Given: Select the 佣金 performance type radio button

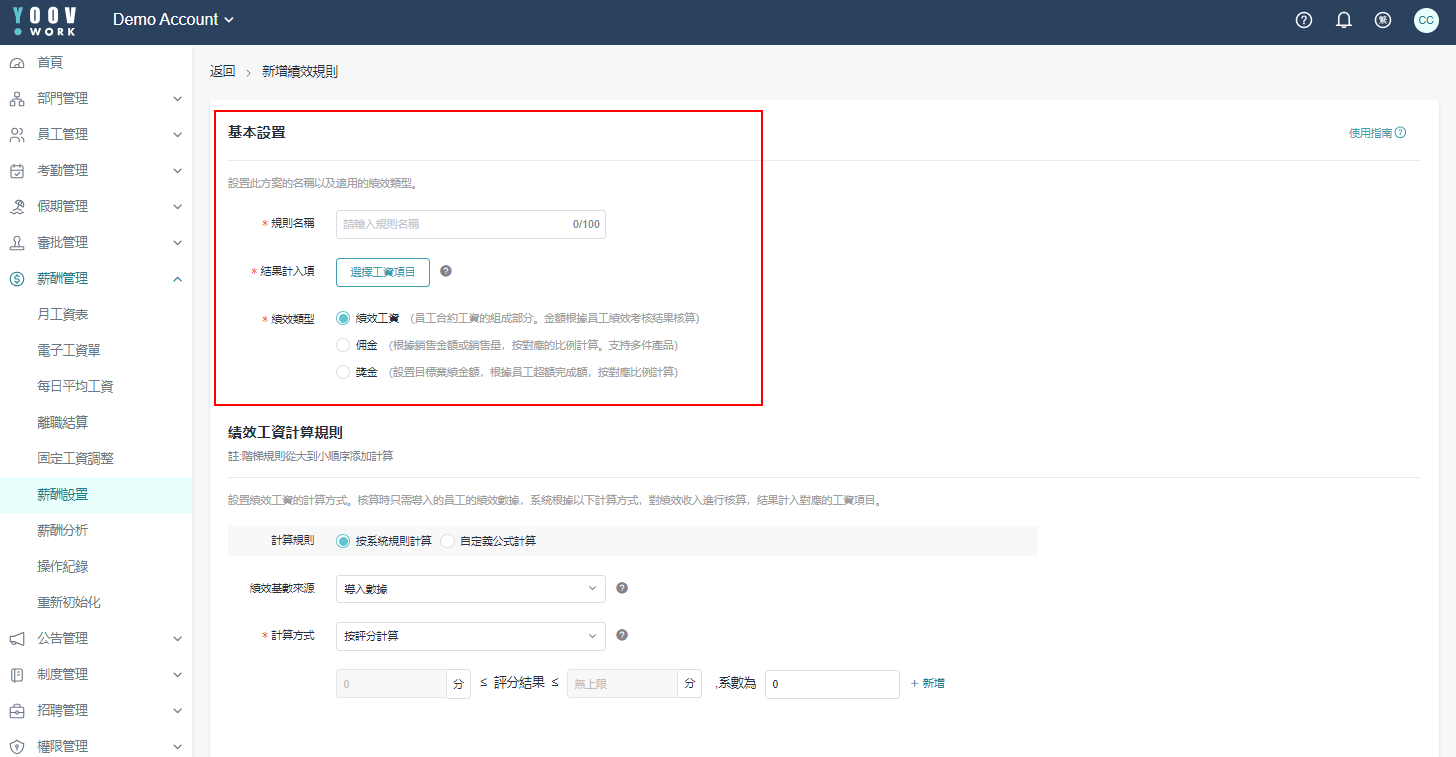Looking at the screenshot, I should pos(344,345).
